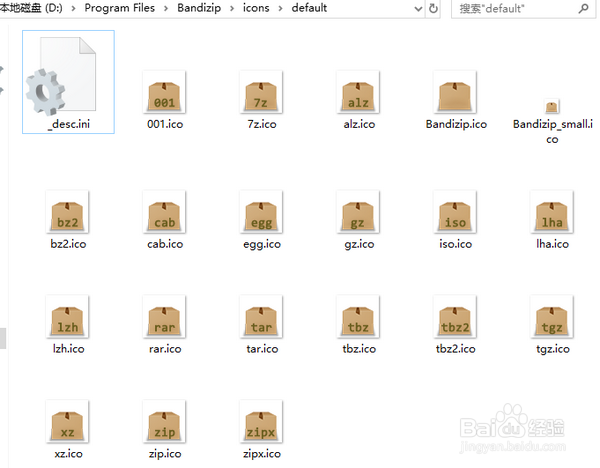This screenshot has height=468, width=600.
Task: Select the lha.ico box icon
Action: (552, 212)
